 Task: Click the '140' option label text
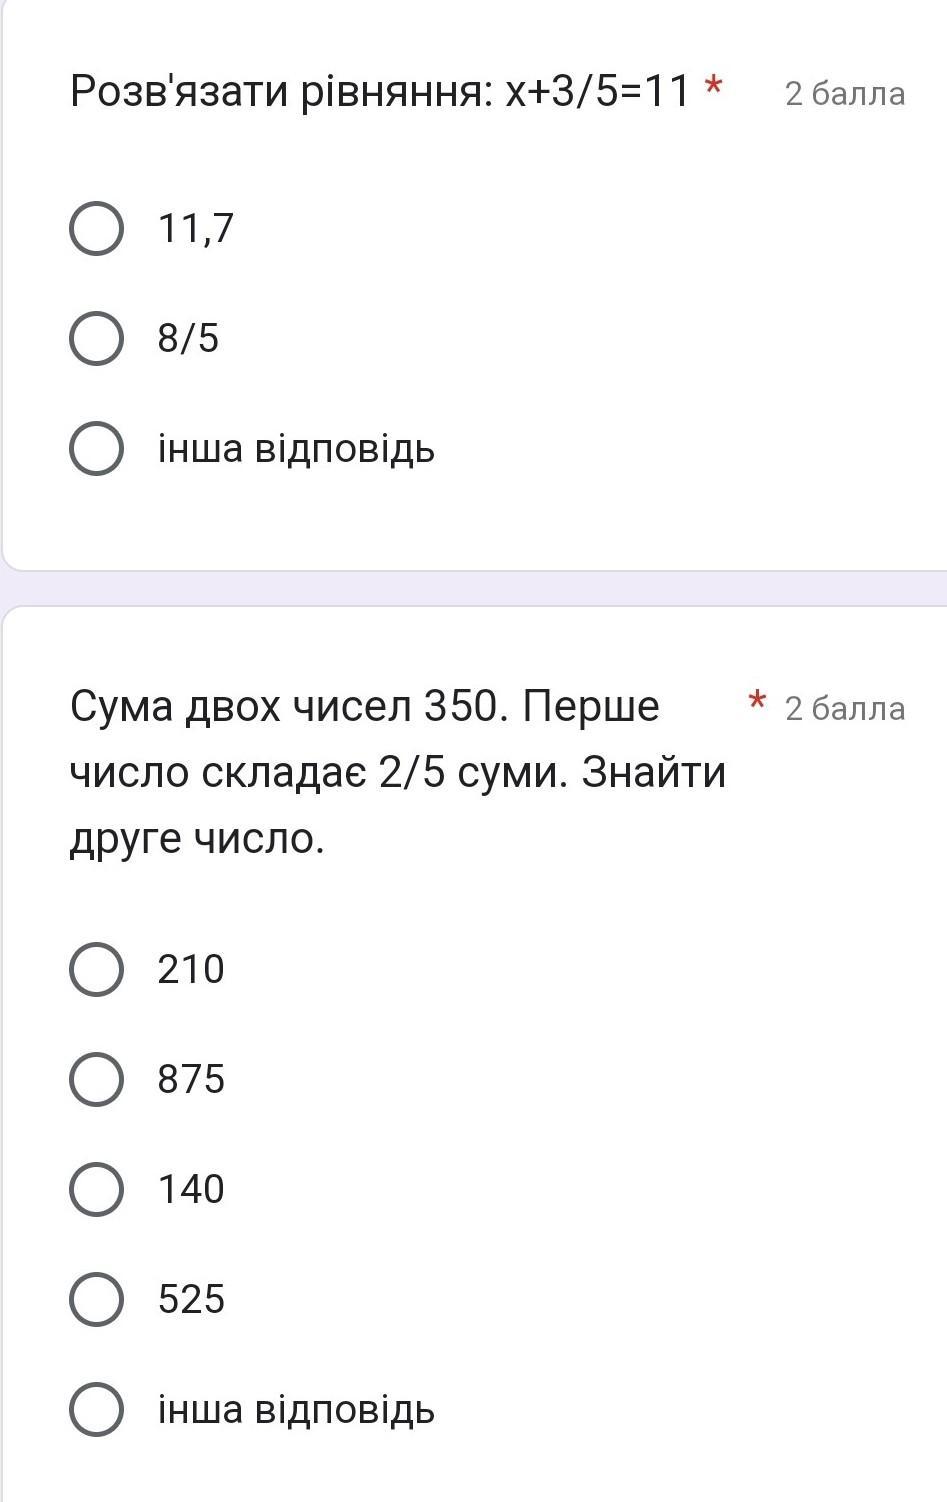pos(191,1189)
